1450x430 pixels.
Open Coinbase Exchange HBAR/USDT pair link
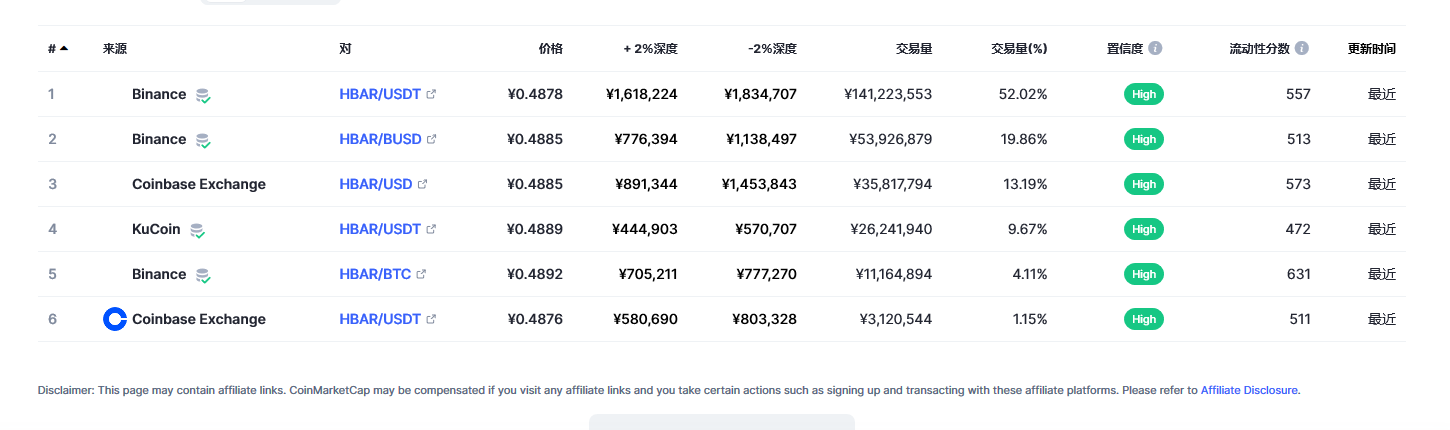click(380, 319)
